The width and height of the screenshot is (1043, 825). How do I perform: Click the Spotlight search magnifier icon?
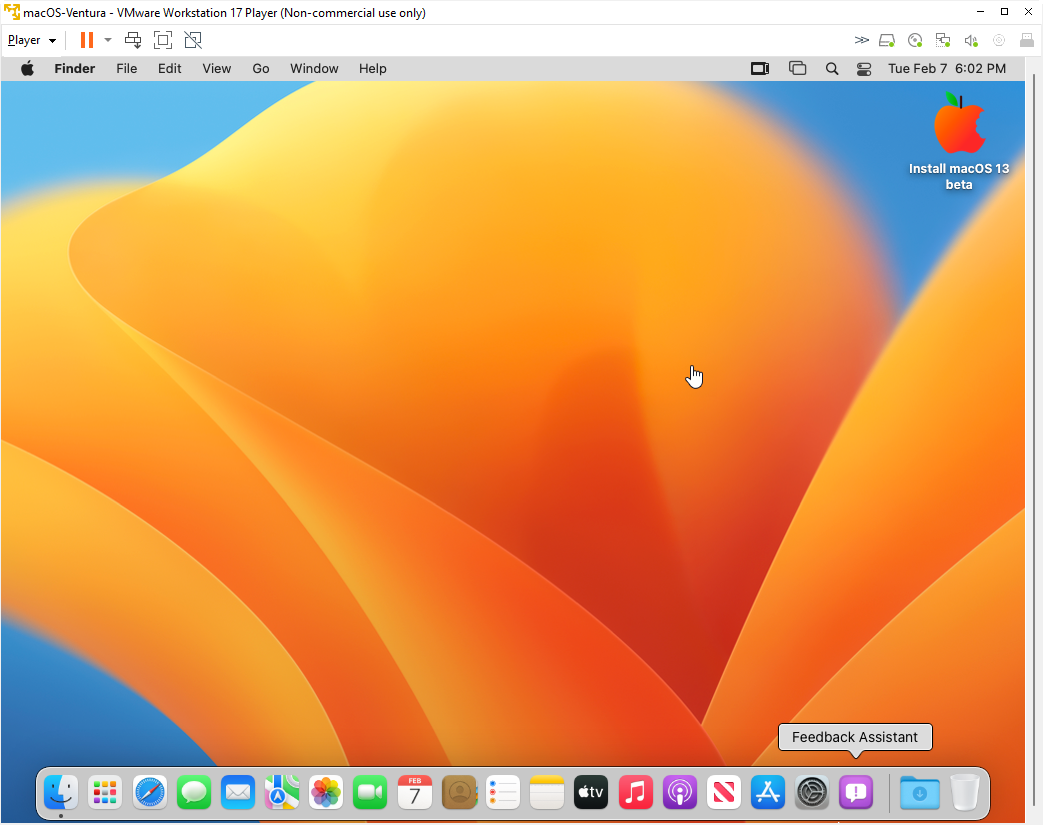pyautogui.click(x=831, y=69)
